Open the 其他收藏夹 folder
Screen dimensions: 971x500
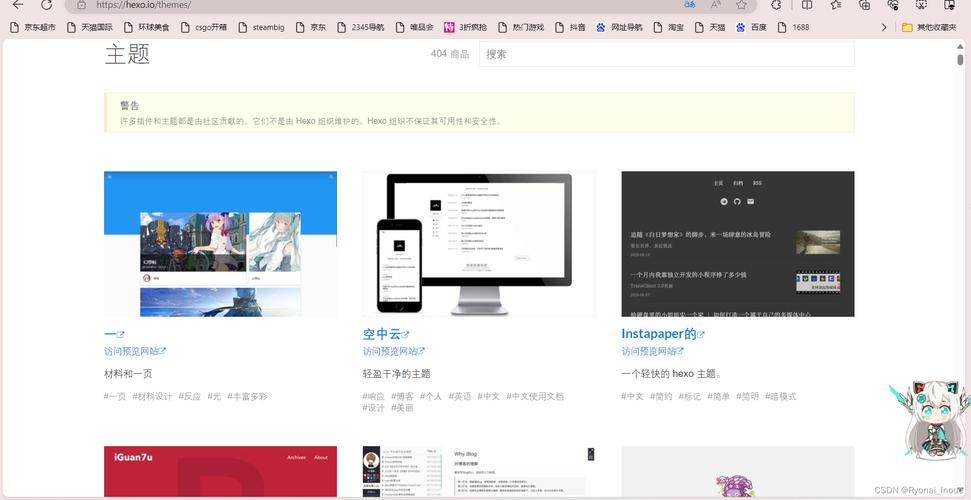tap(930, 27)
